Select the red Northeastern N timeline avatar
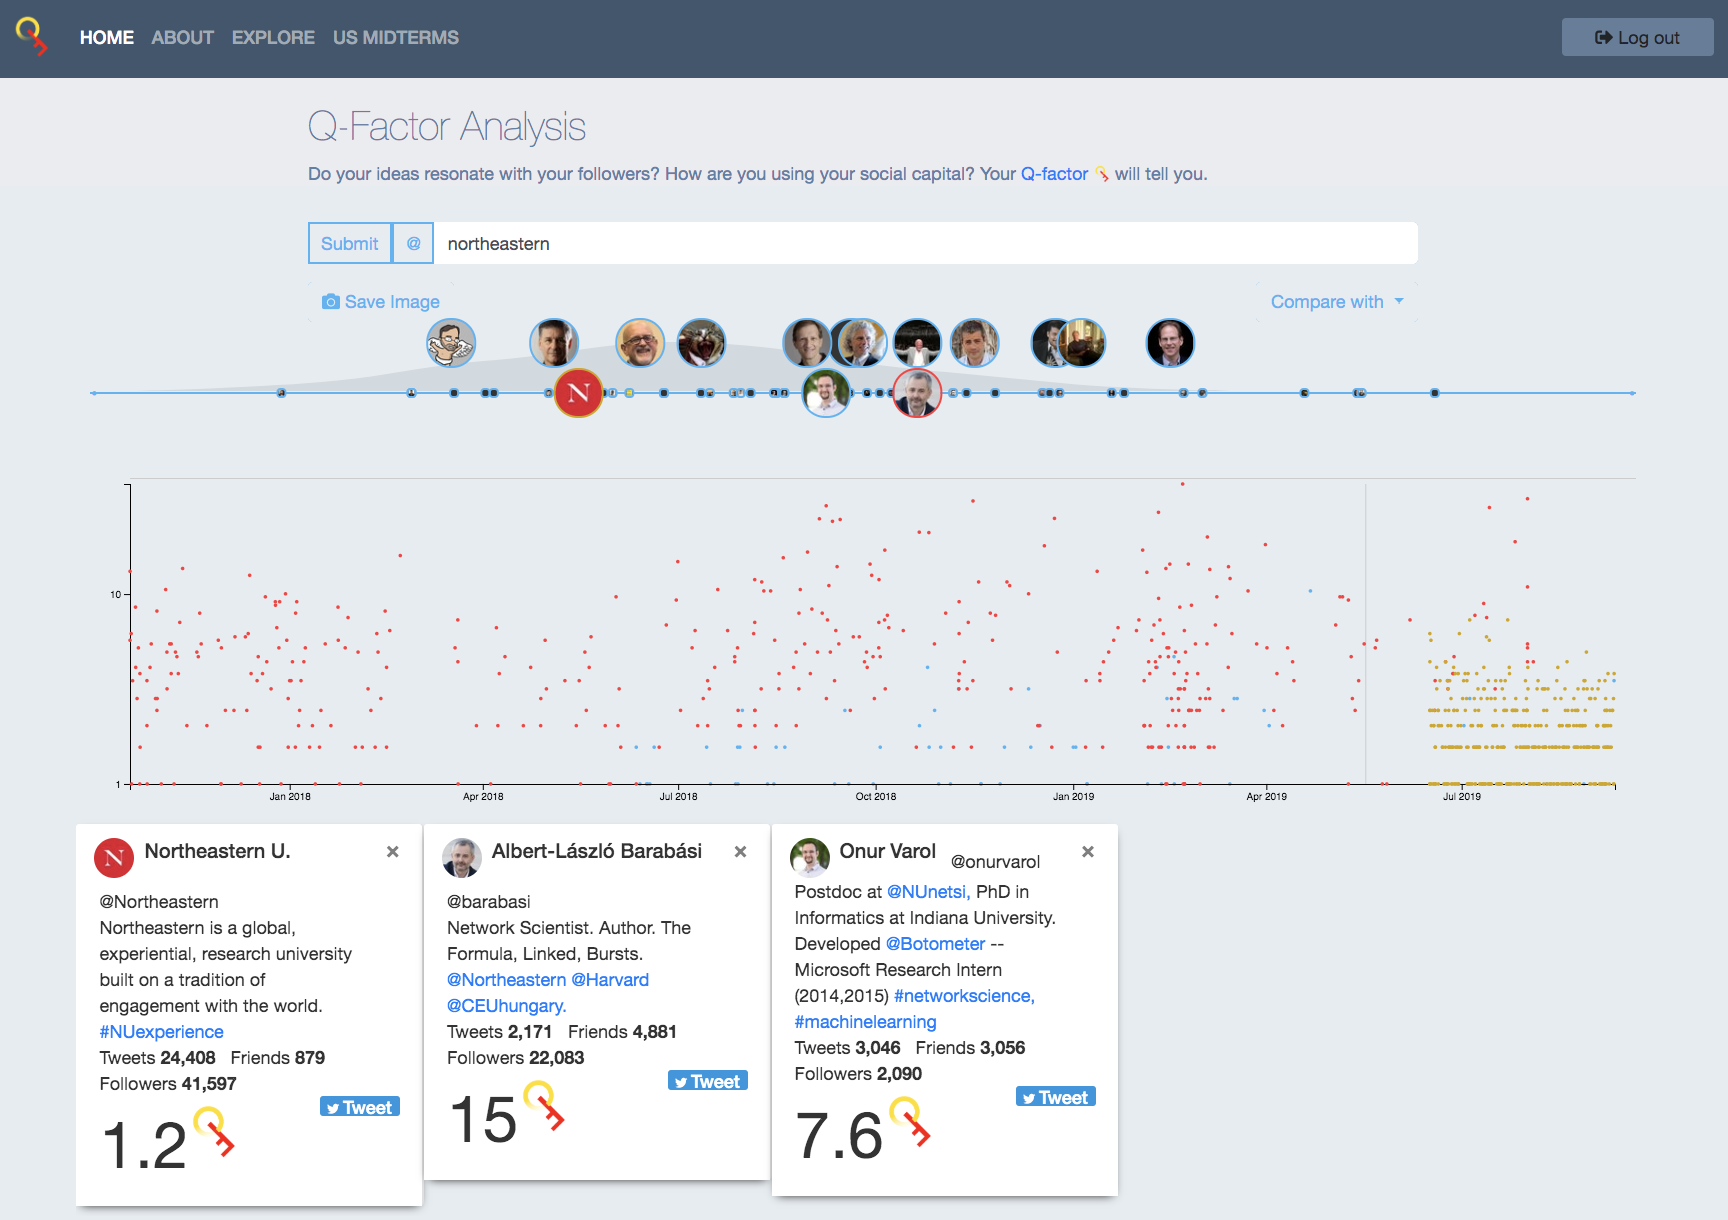 pyautogui.click(x=578, y=393)
